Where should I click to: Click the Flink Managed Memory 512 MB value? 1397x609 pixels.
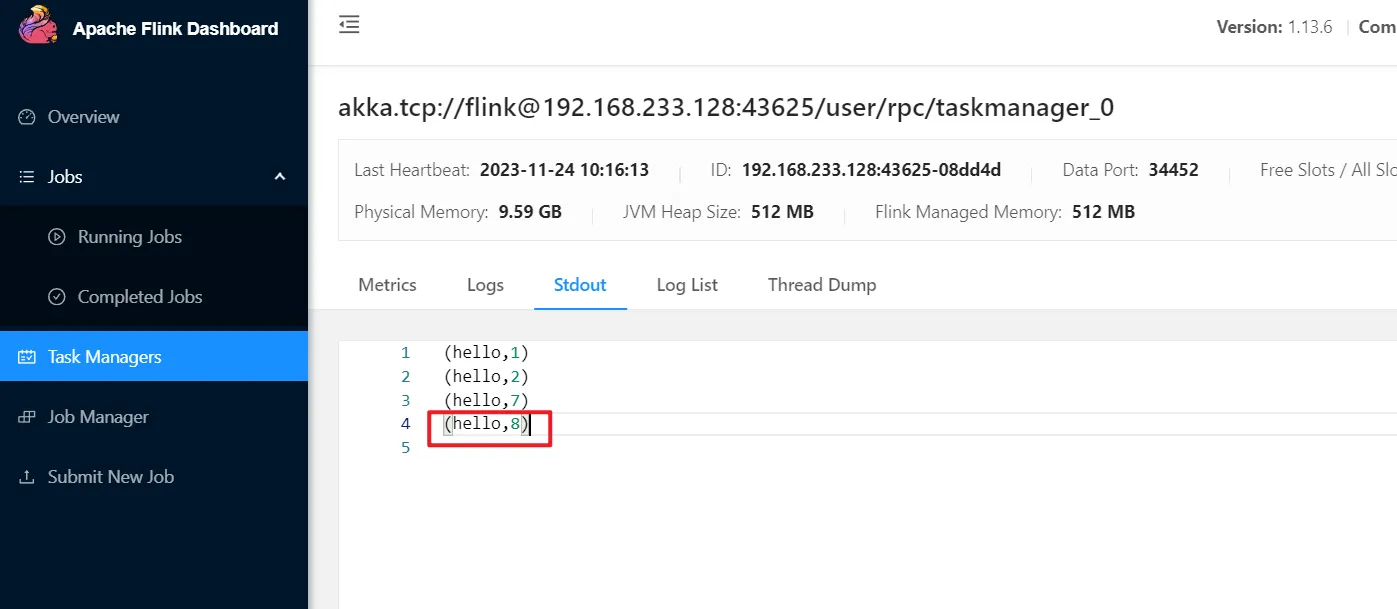tap(1103, 212)
